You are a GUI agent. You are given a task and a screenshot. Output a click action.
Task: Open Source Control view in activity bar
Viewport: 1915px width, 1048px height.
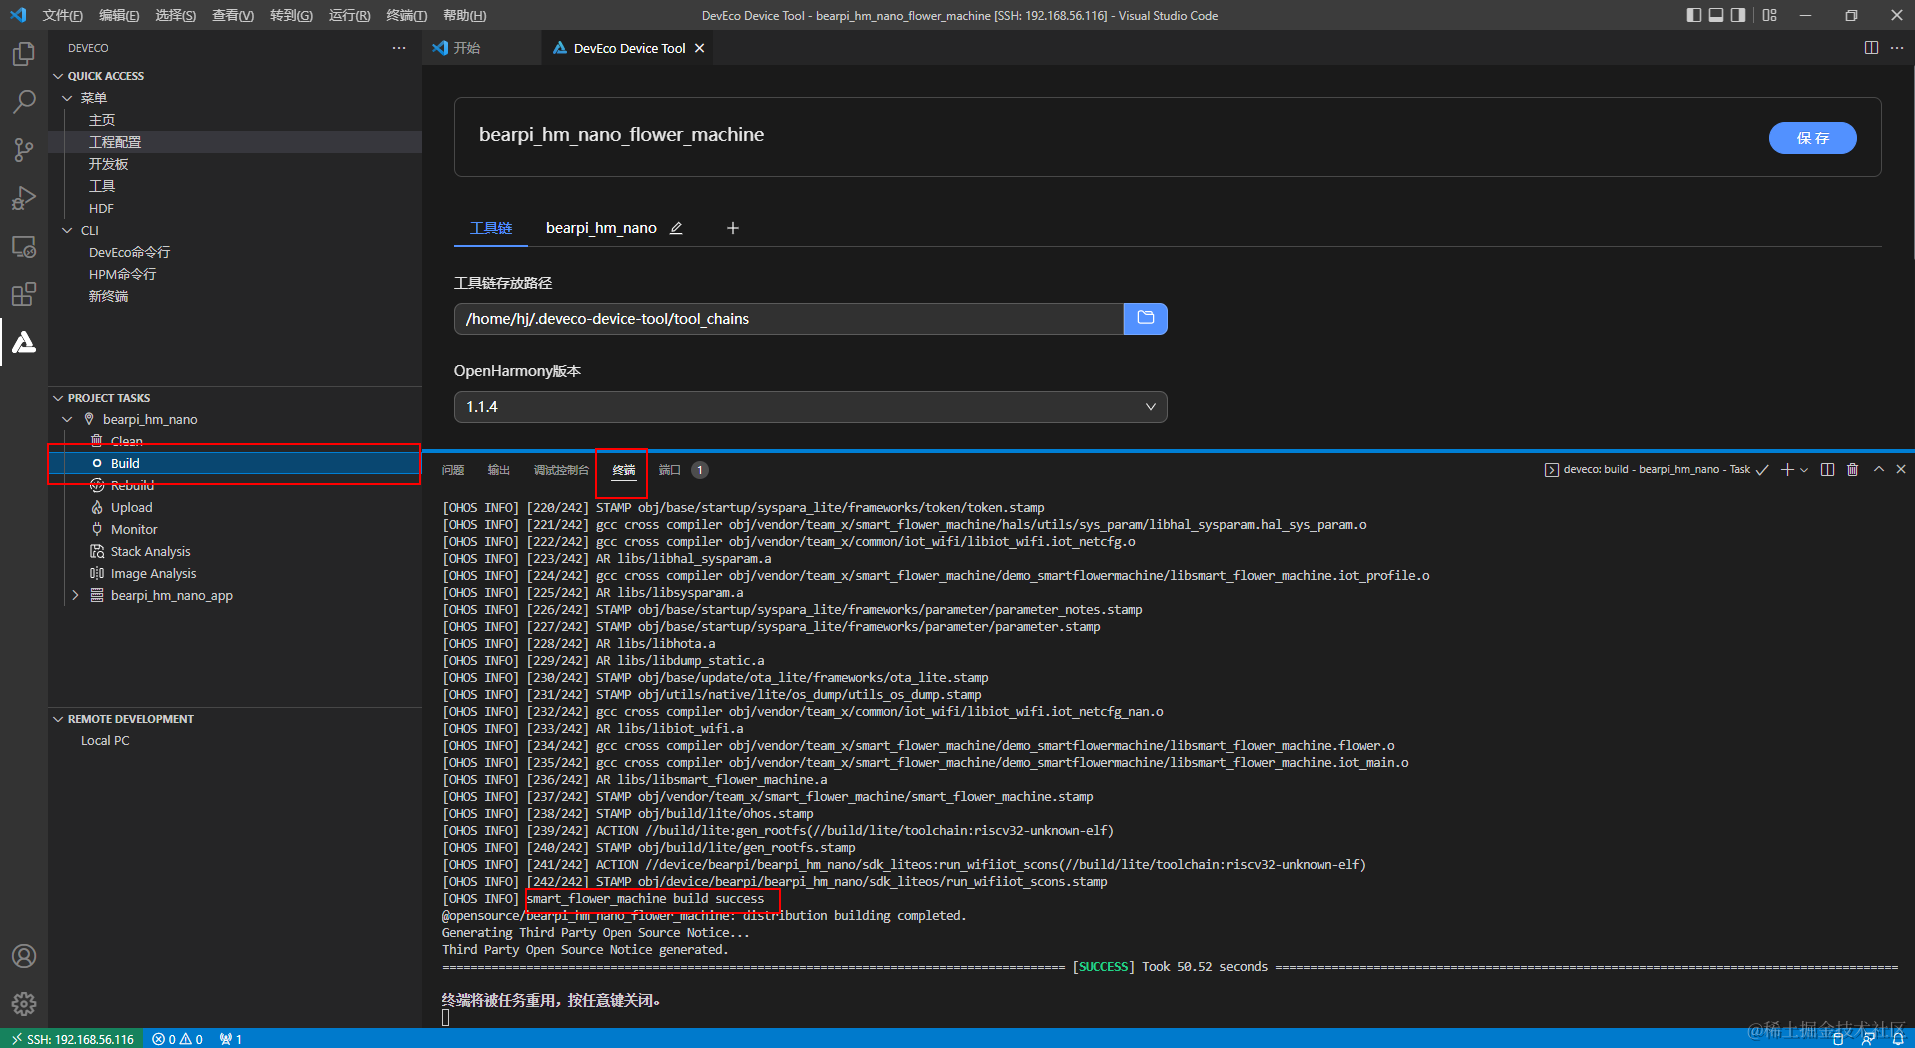[24, 150]
